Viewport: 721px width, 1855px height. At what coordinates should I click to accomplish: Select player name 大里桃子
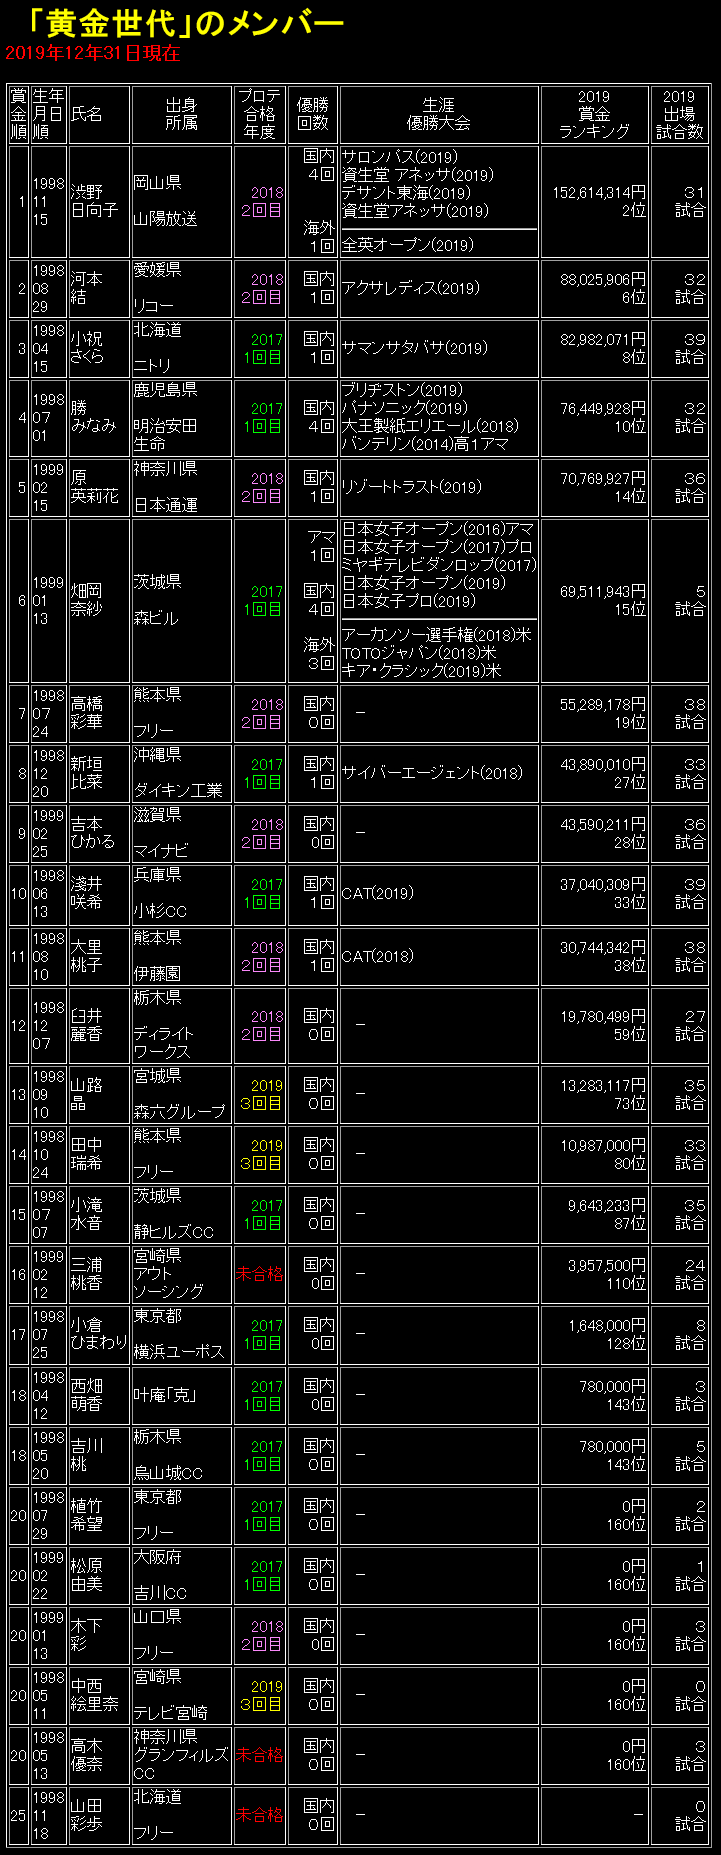pyautogui.click(x=87, y=956)
